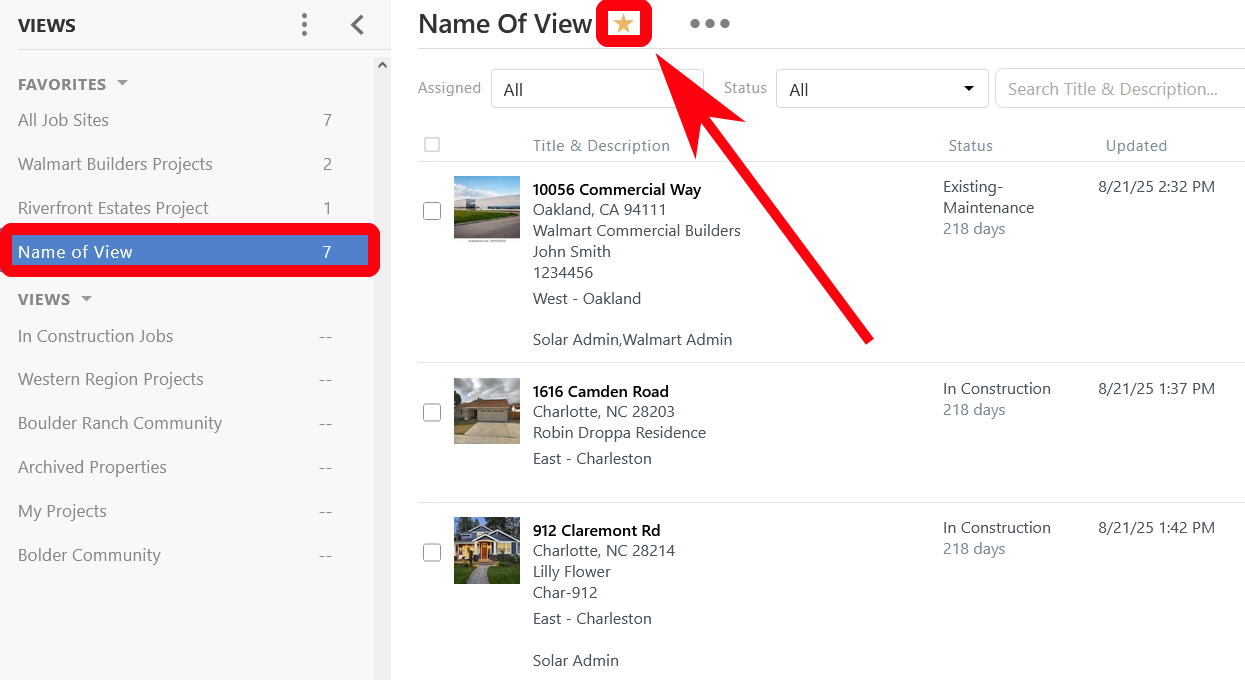The width and height of the screenshot is (1245, 680).
Task: Click the gold favorite star icon
Action: (623, 24)
